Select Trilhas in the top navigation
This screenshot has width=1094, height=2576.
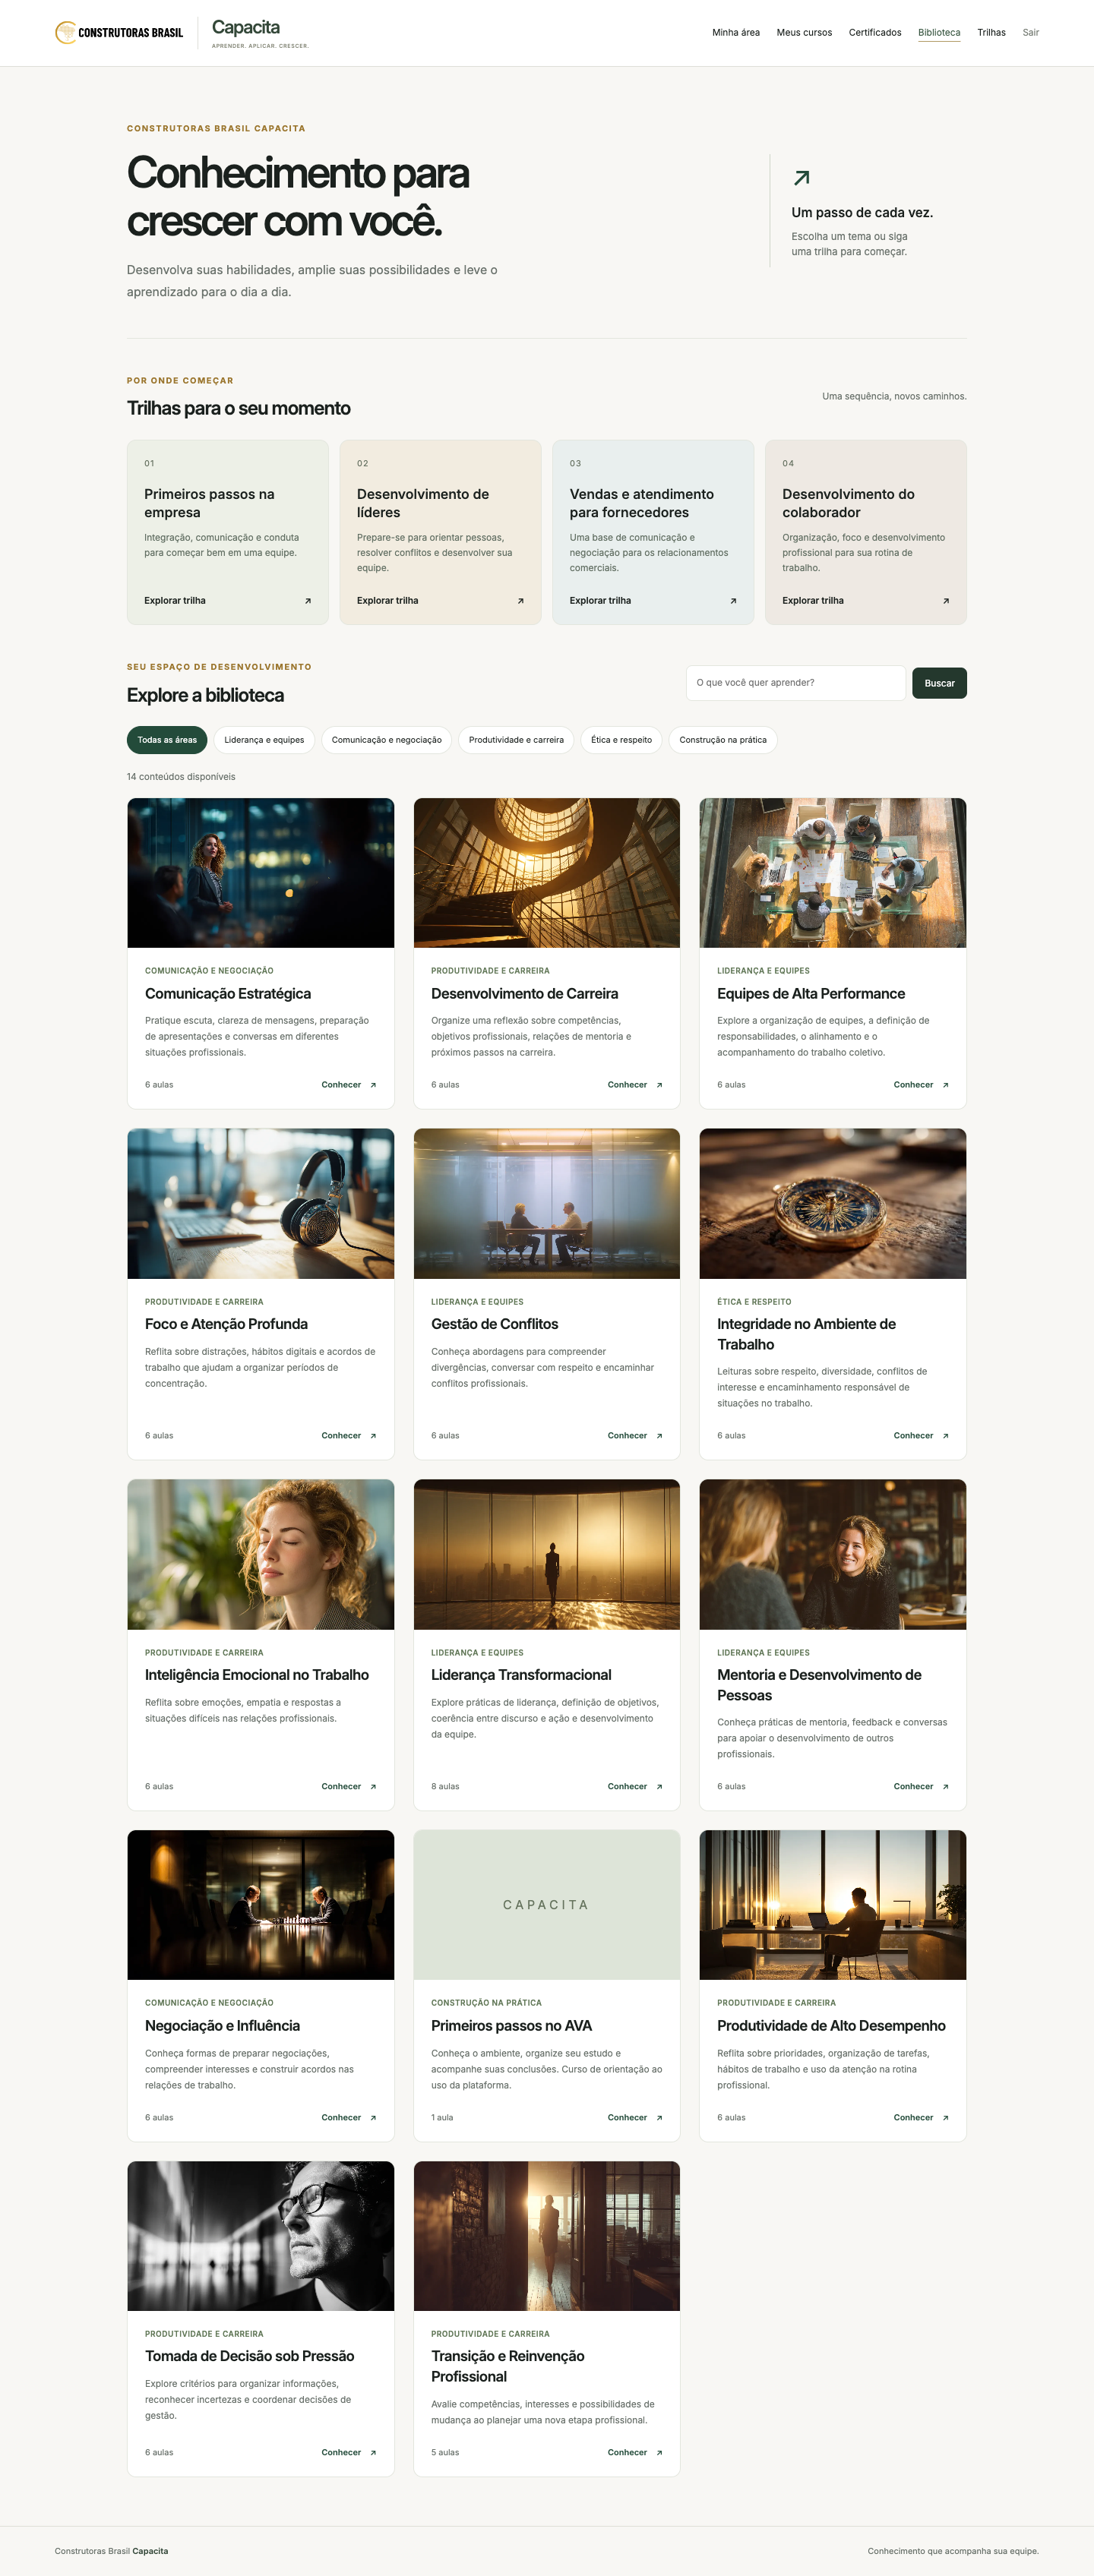point(991,33)
